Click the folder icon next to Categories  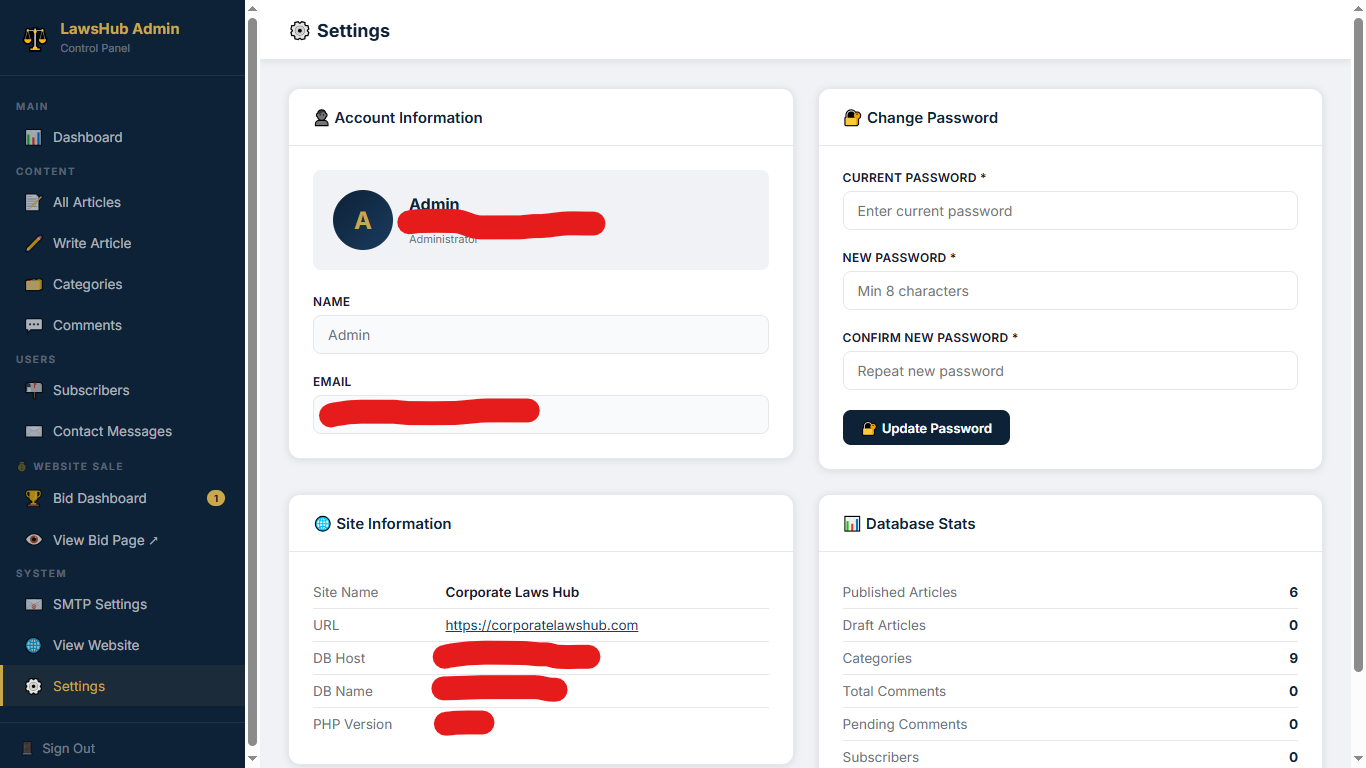point(34,284)
